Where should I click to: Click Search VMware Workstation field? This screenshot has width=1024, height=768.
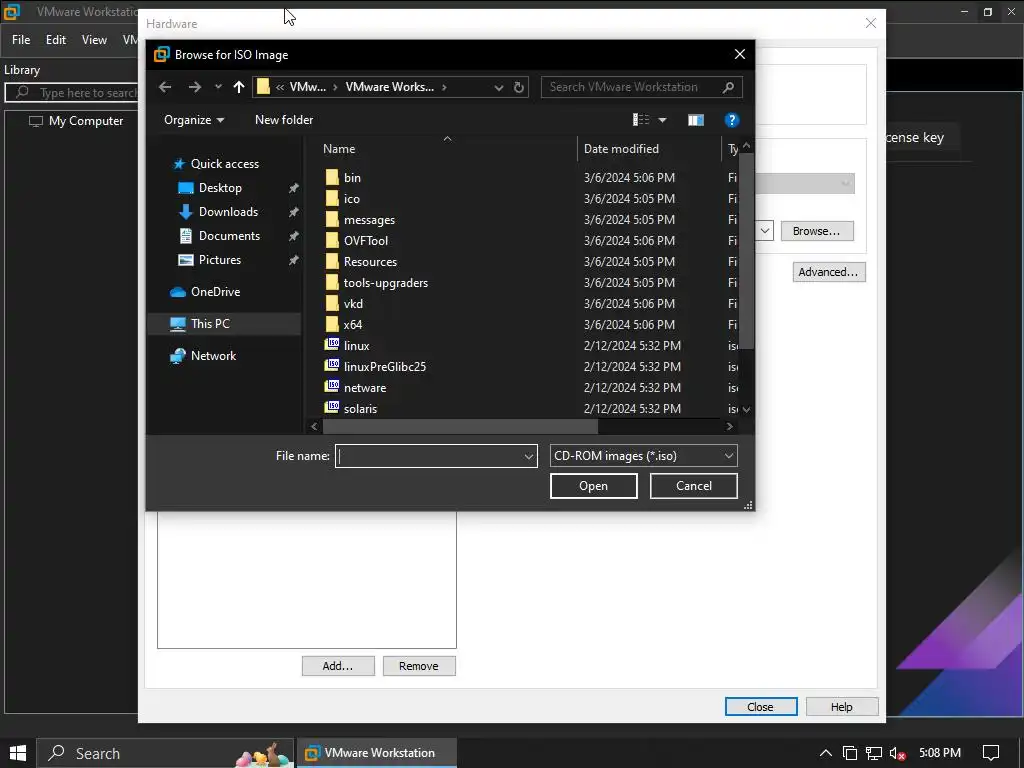pyautogui.click(x=632, y=87)
